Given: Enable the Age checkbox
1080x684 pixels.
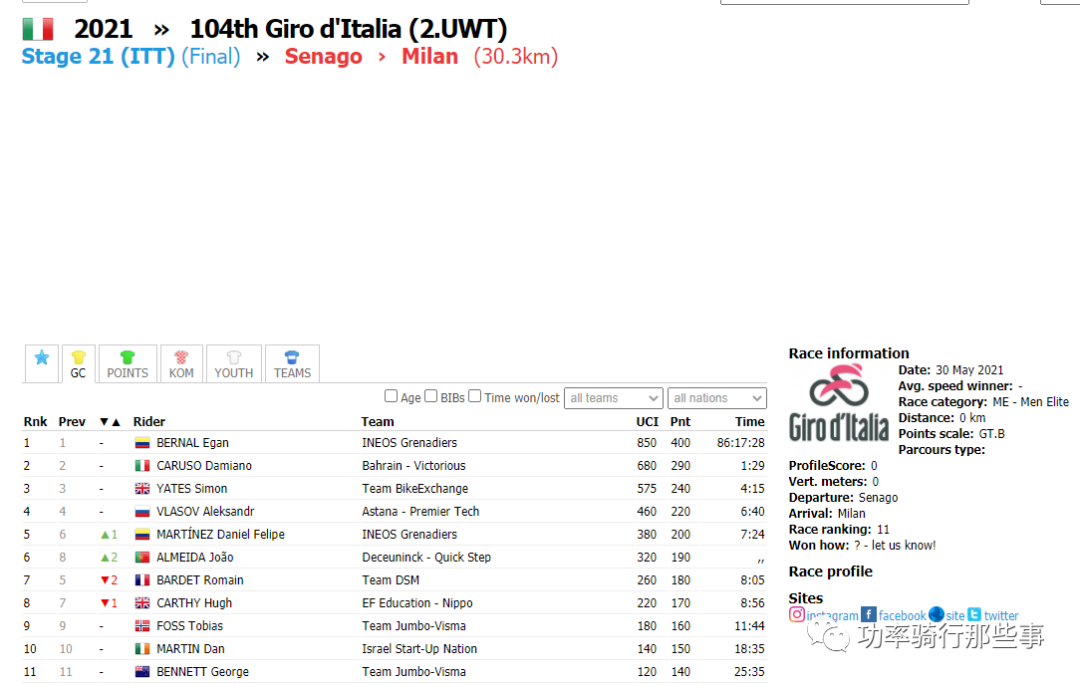Looking at the screenshot, I should 391,396.
